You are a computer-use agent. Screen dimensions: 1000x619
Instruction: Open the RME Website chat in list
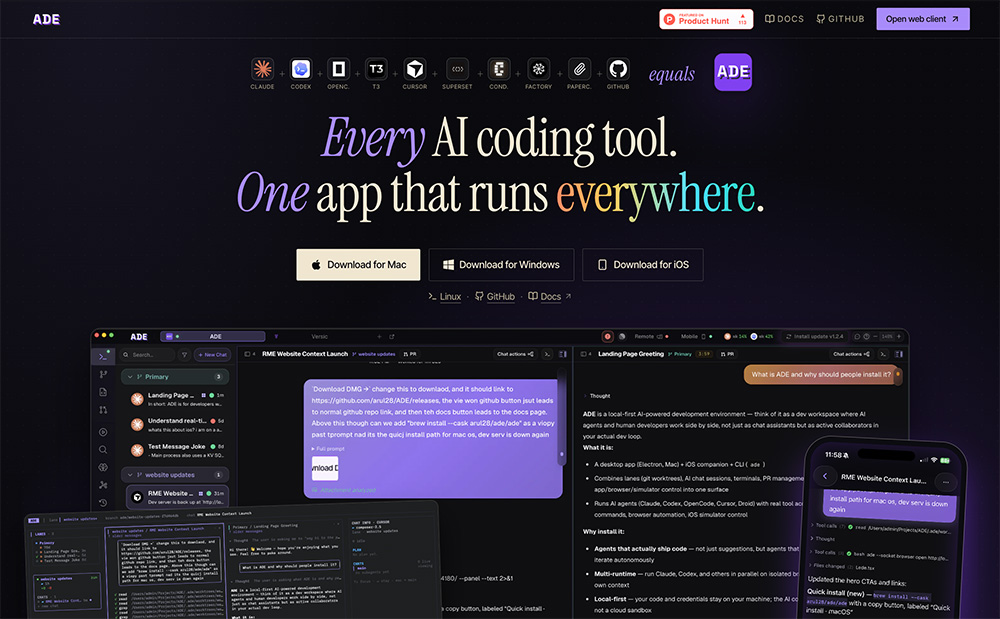pos(177,497)
